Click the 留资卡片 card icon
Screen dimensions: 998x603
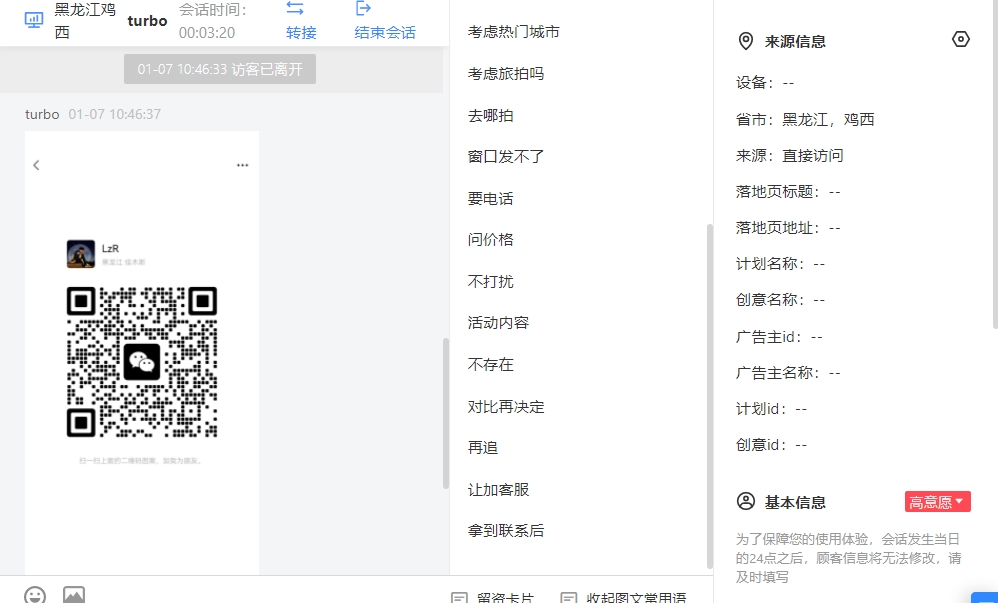click(x=459, y=597)
